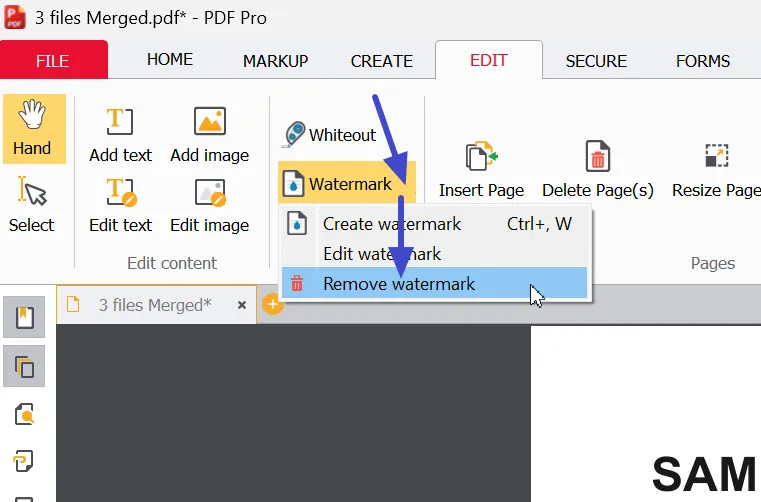The image size is (761, 502).
Task: Open the Watermark dropdown button
Action: (347, 184)
